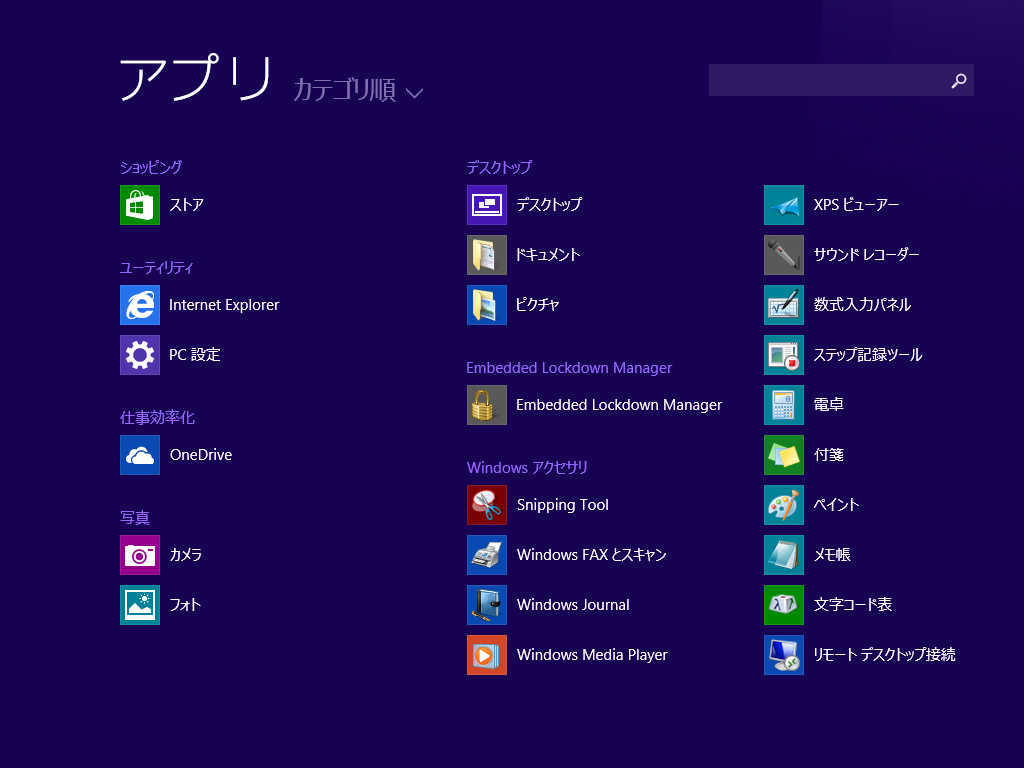Open the OneDrive cloud icon
1024x768 pixels.
click(140, 455)
